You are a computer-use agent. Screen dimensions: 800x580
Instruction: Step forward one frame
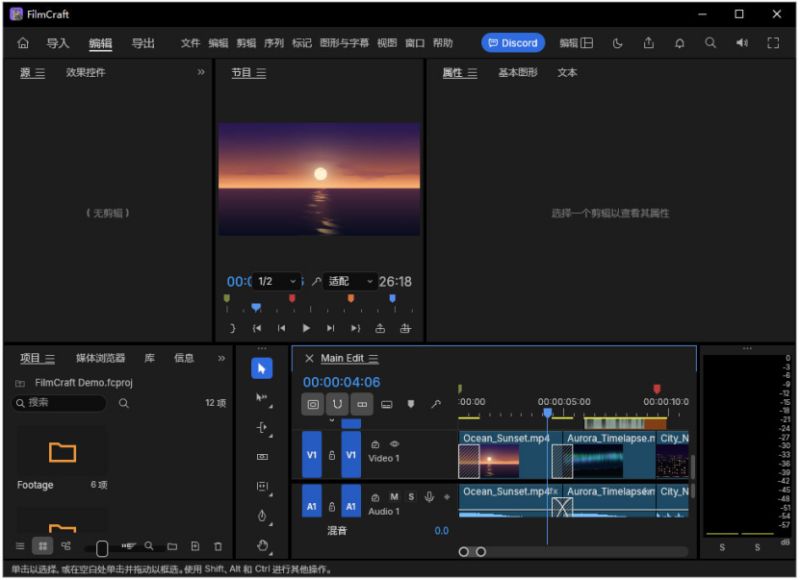(x=330, y=329)
